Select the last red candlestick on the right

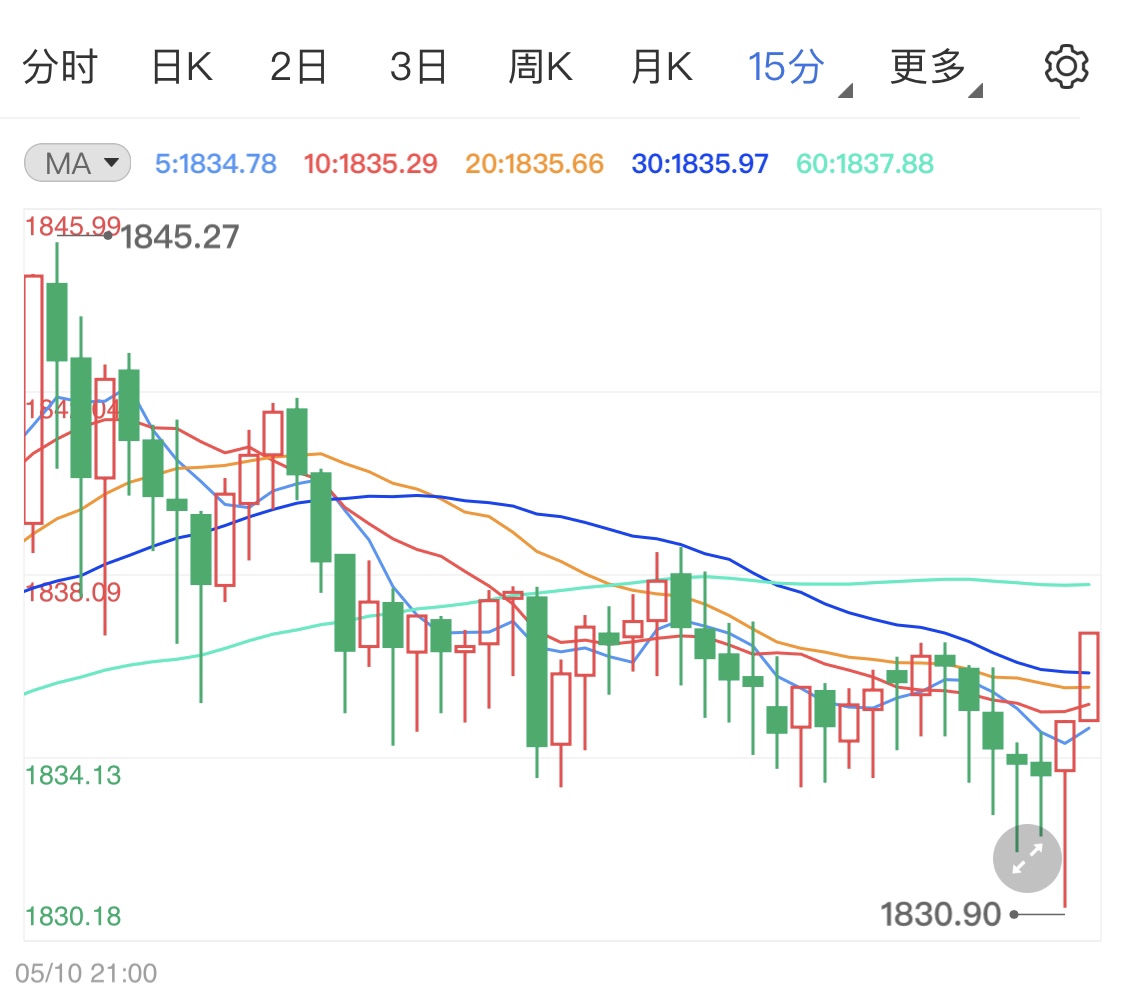(1088, 676)
